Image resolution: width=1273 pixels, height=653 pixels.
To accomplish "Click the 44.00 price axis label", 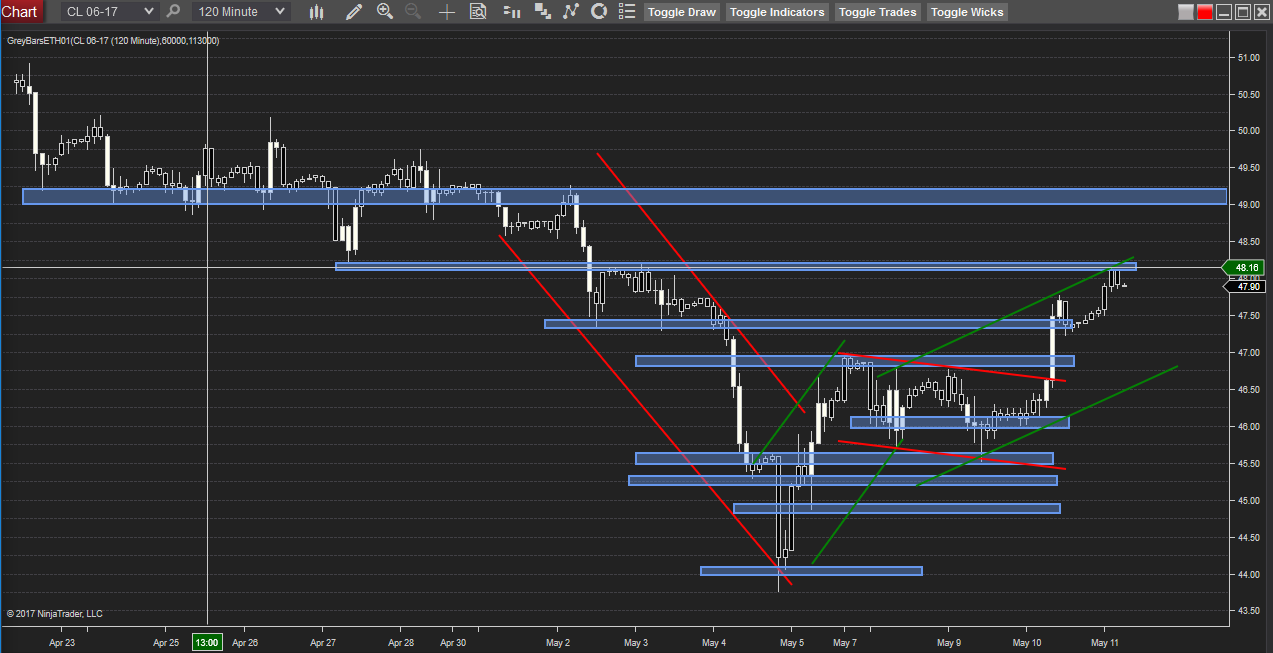I will (x=1248, y=575).
